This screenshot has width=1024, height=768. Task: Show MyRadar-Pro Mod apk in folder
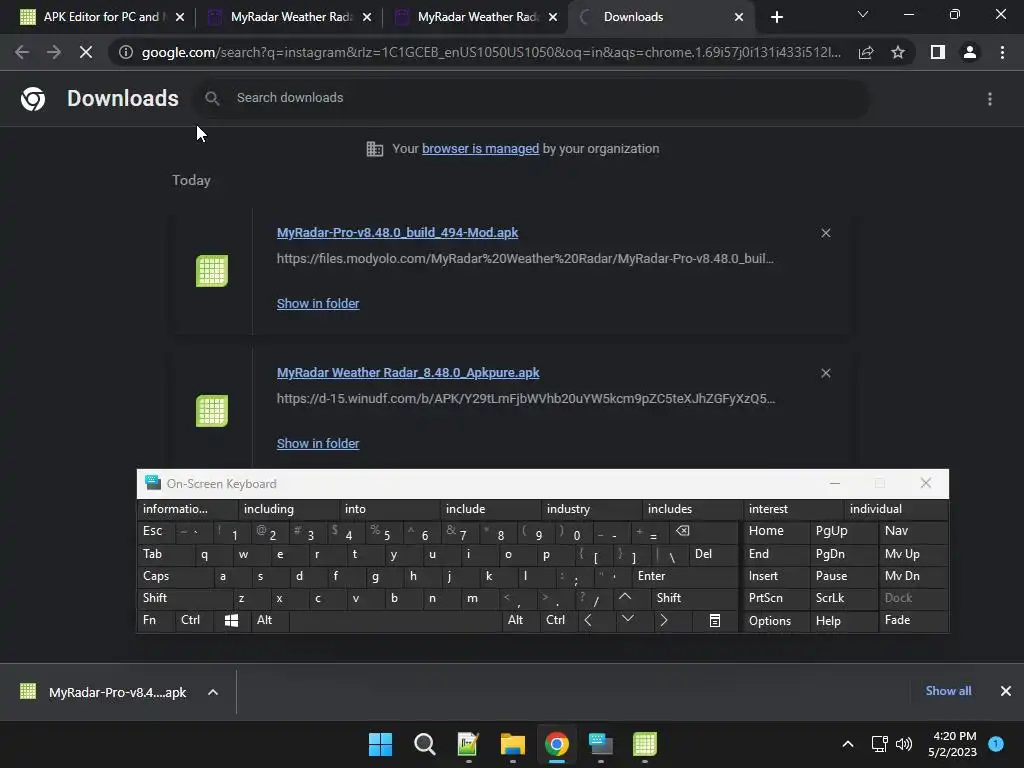coord(317,304)
